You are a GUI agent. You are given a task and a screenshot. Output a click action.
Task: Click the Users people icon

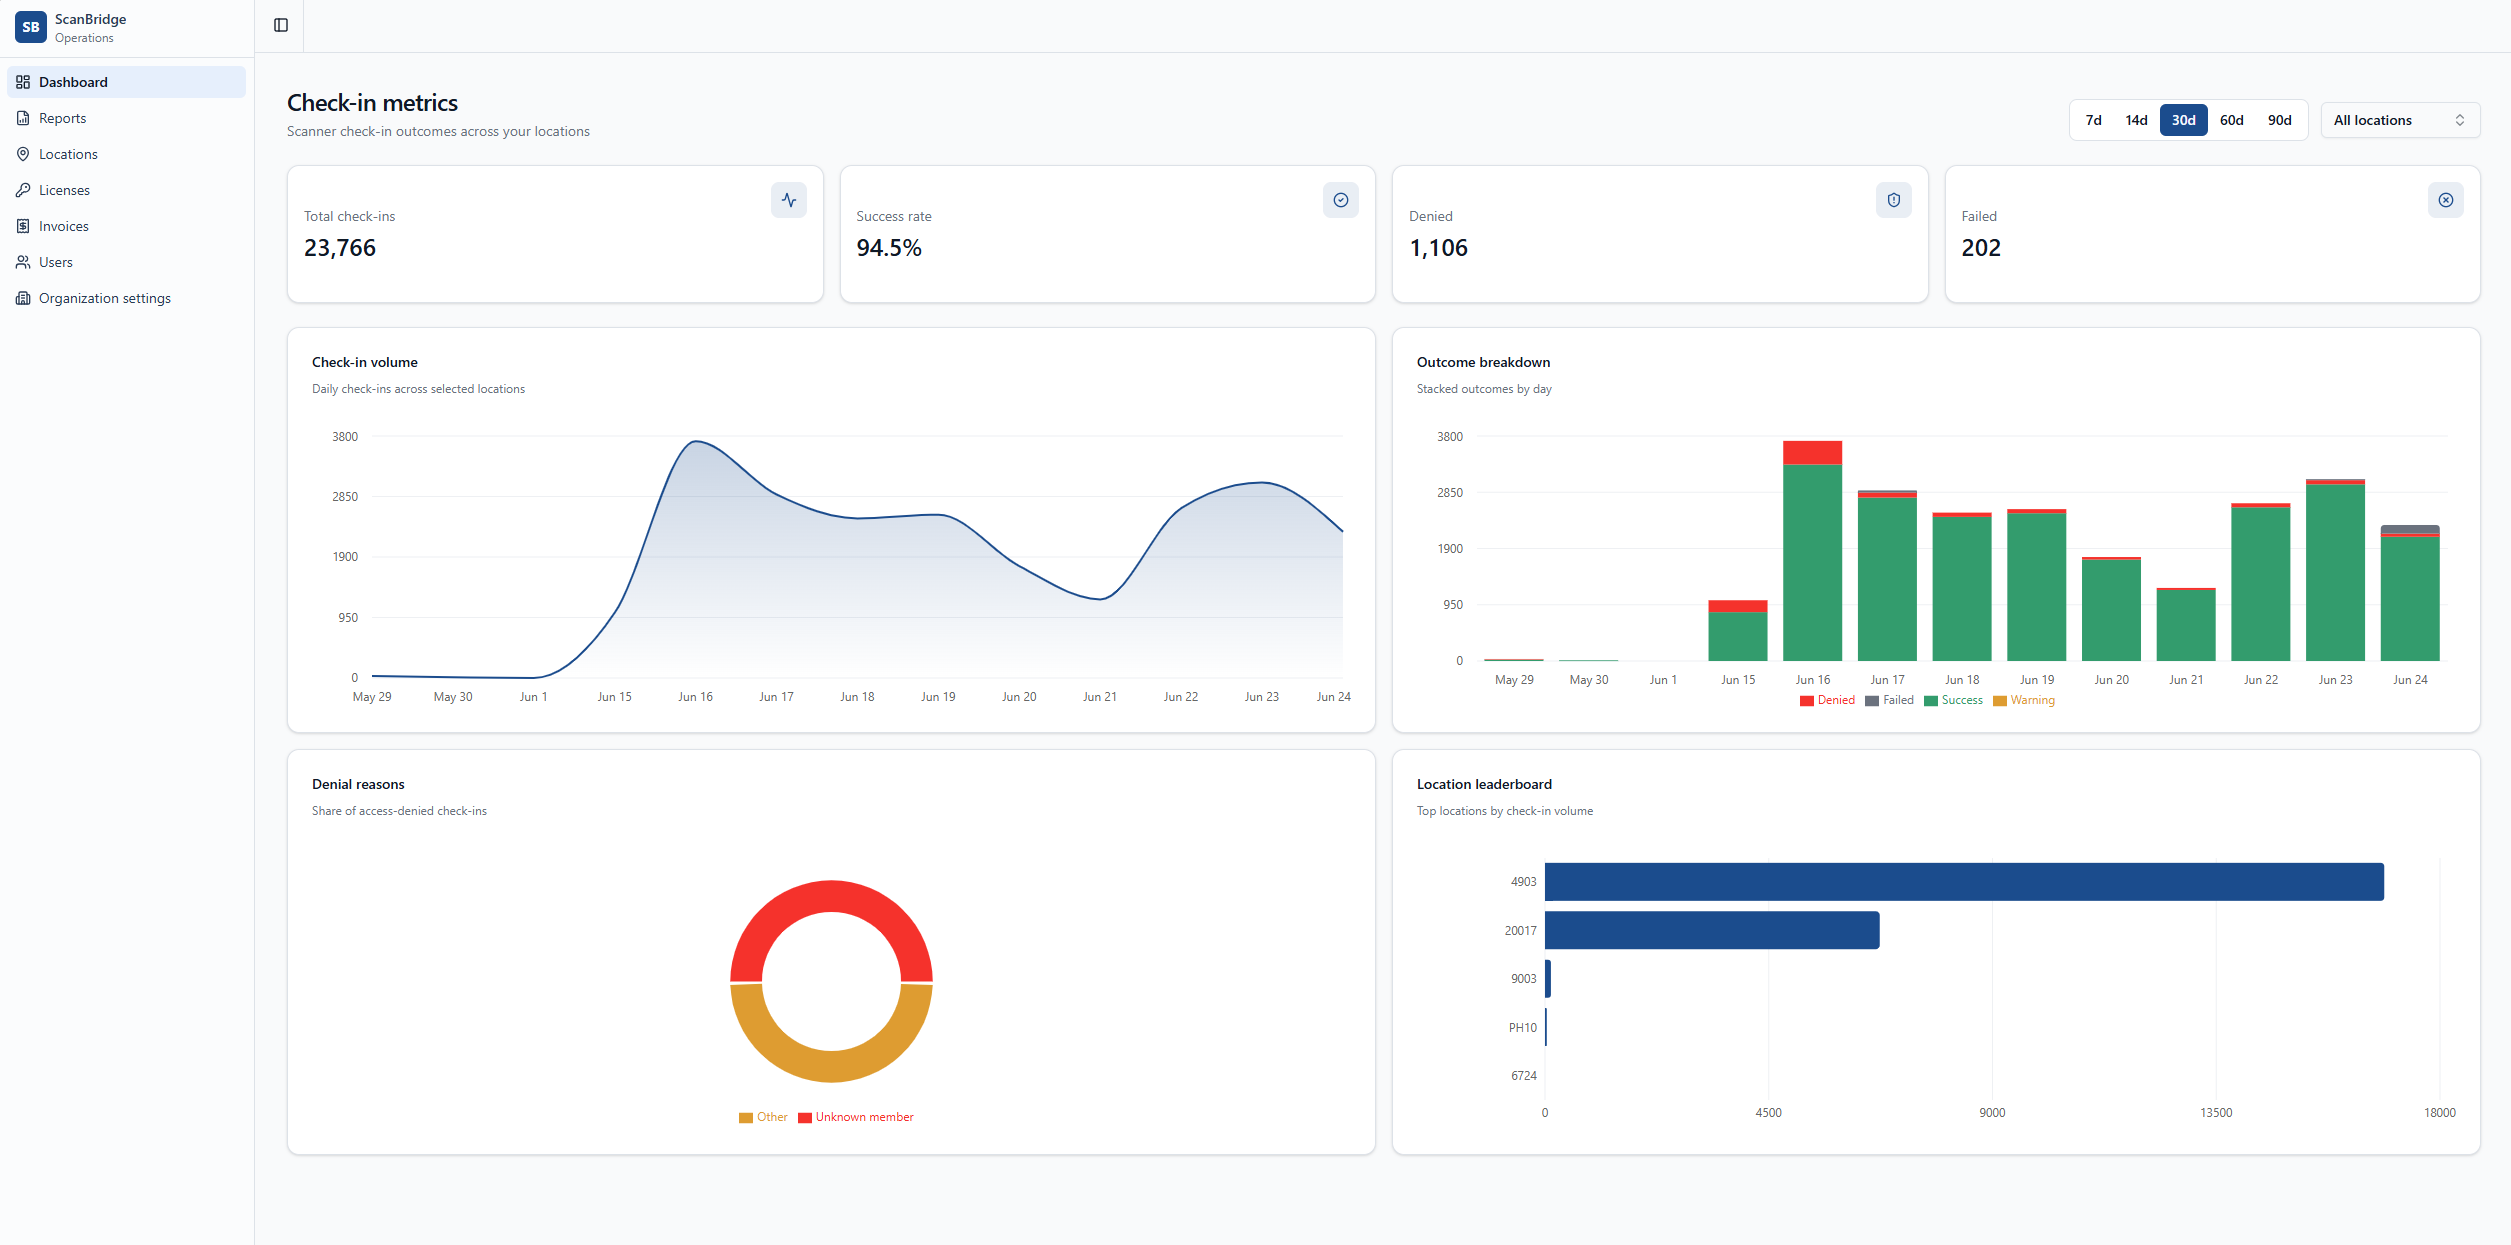[x=23, y=262]
